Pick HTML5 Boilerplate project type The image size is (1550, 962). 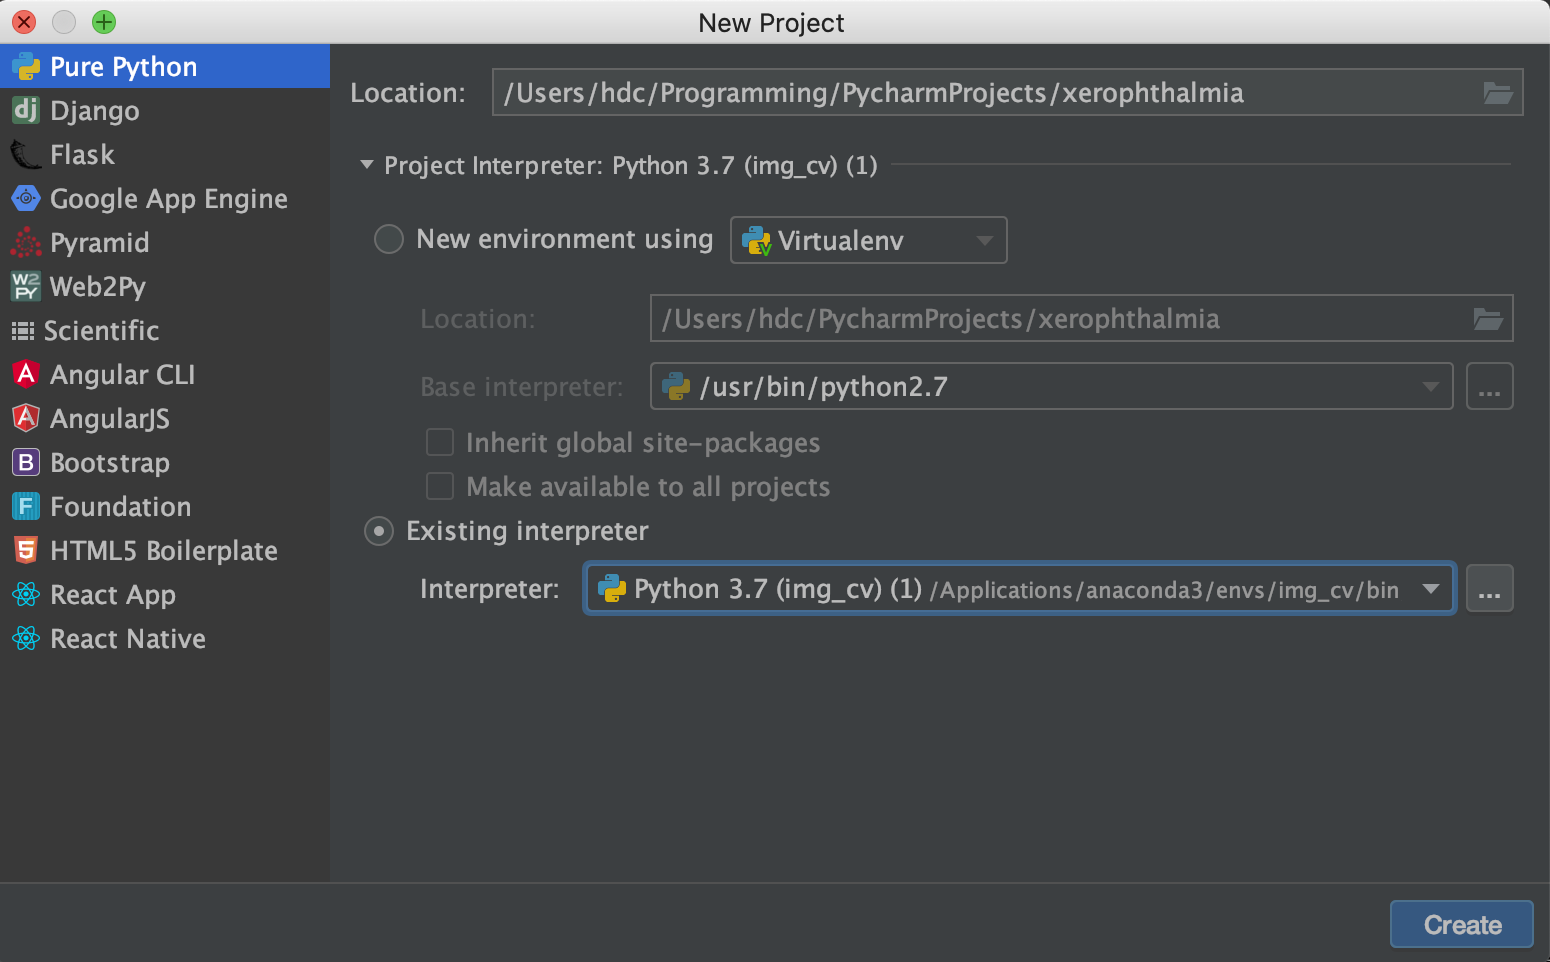coord(165,550)
